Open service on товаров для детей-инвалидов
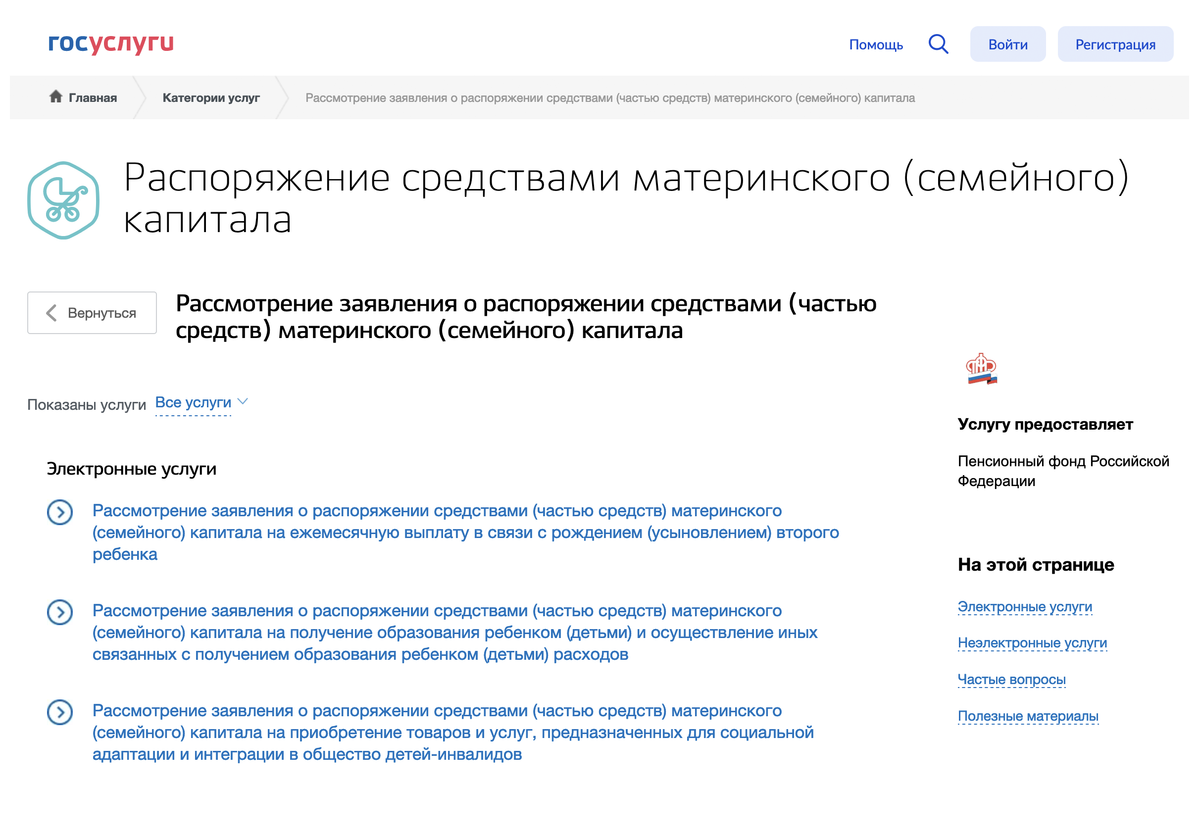1200x831 pixels. tap(453, 732)
